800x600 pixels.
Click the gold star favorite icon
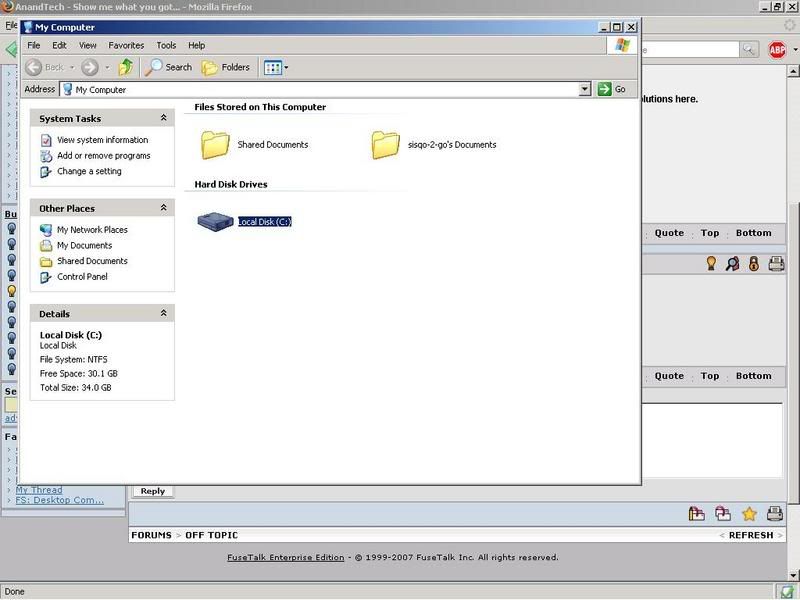coord(749,514)
